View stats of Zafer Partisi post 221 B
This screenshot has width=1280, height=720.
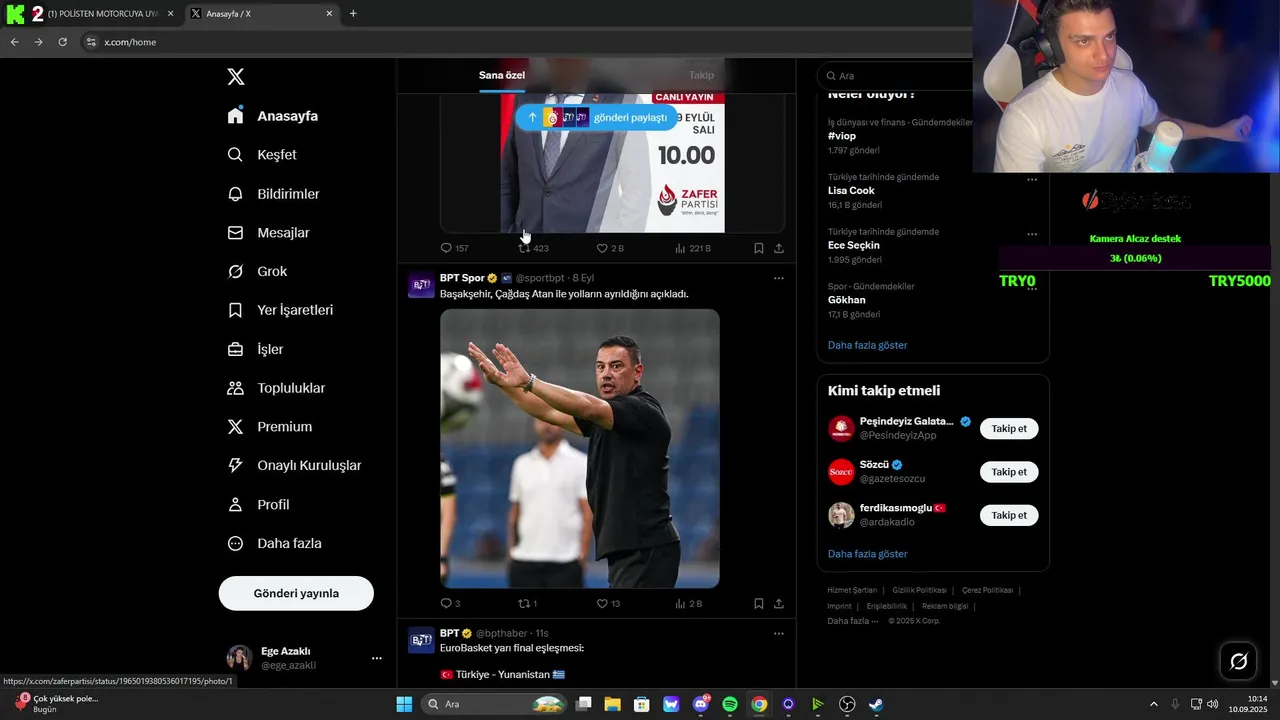(x=692, y=248)
